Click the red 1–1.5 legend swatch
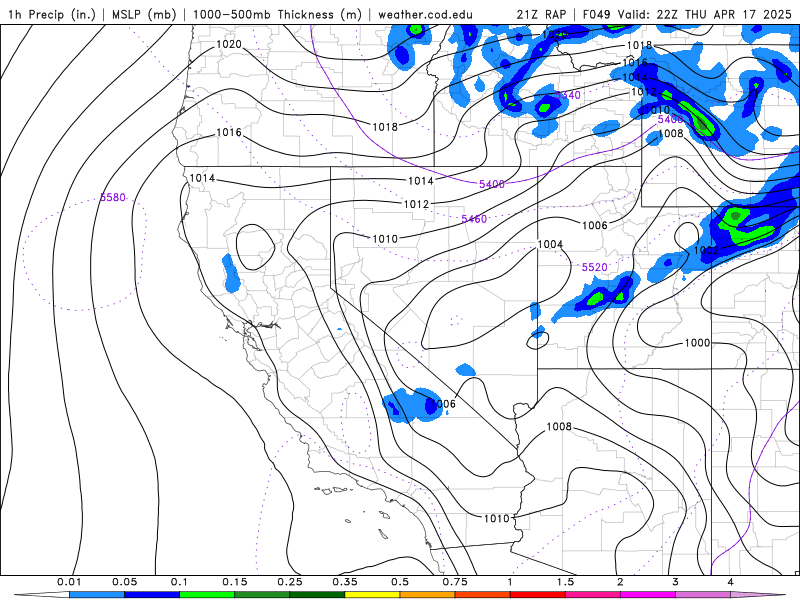 [538, 595]
